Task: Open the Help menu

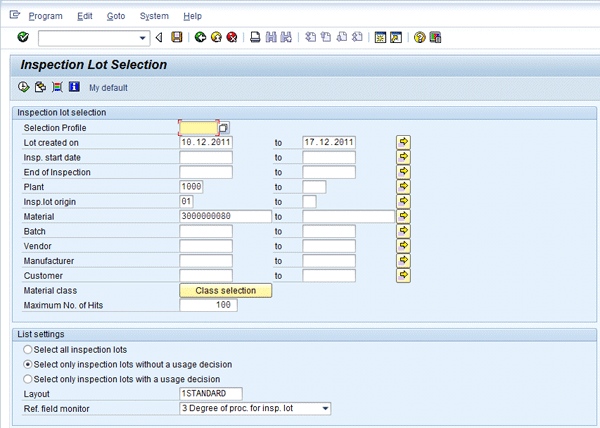Action: [192, 16]
